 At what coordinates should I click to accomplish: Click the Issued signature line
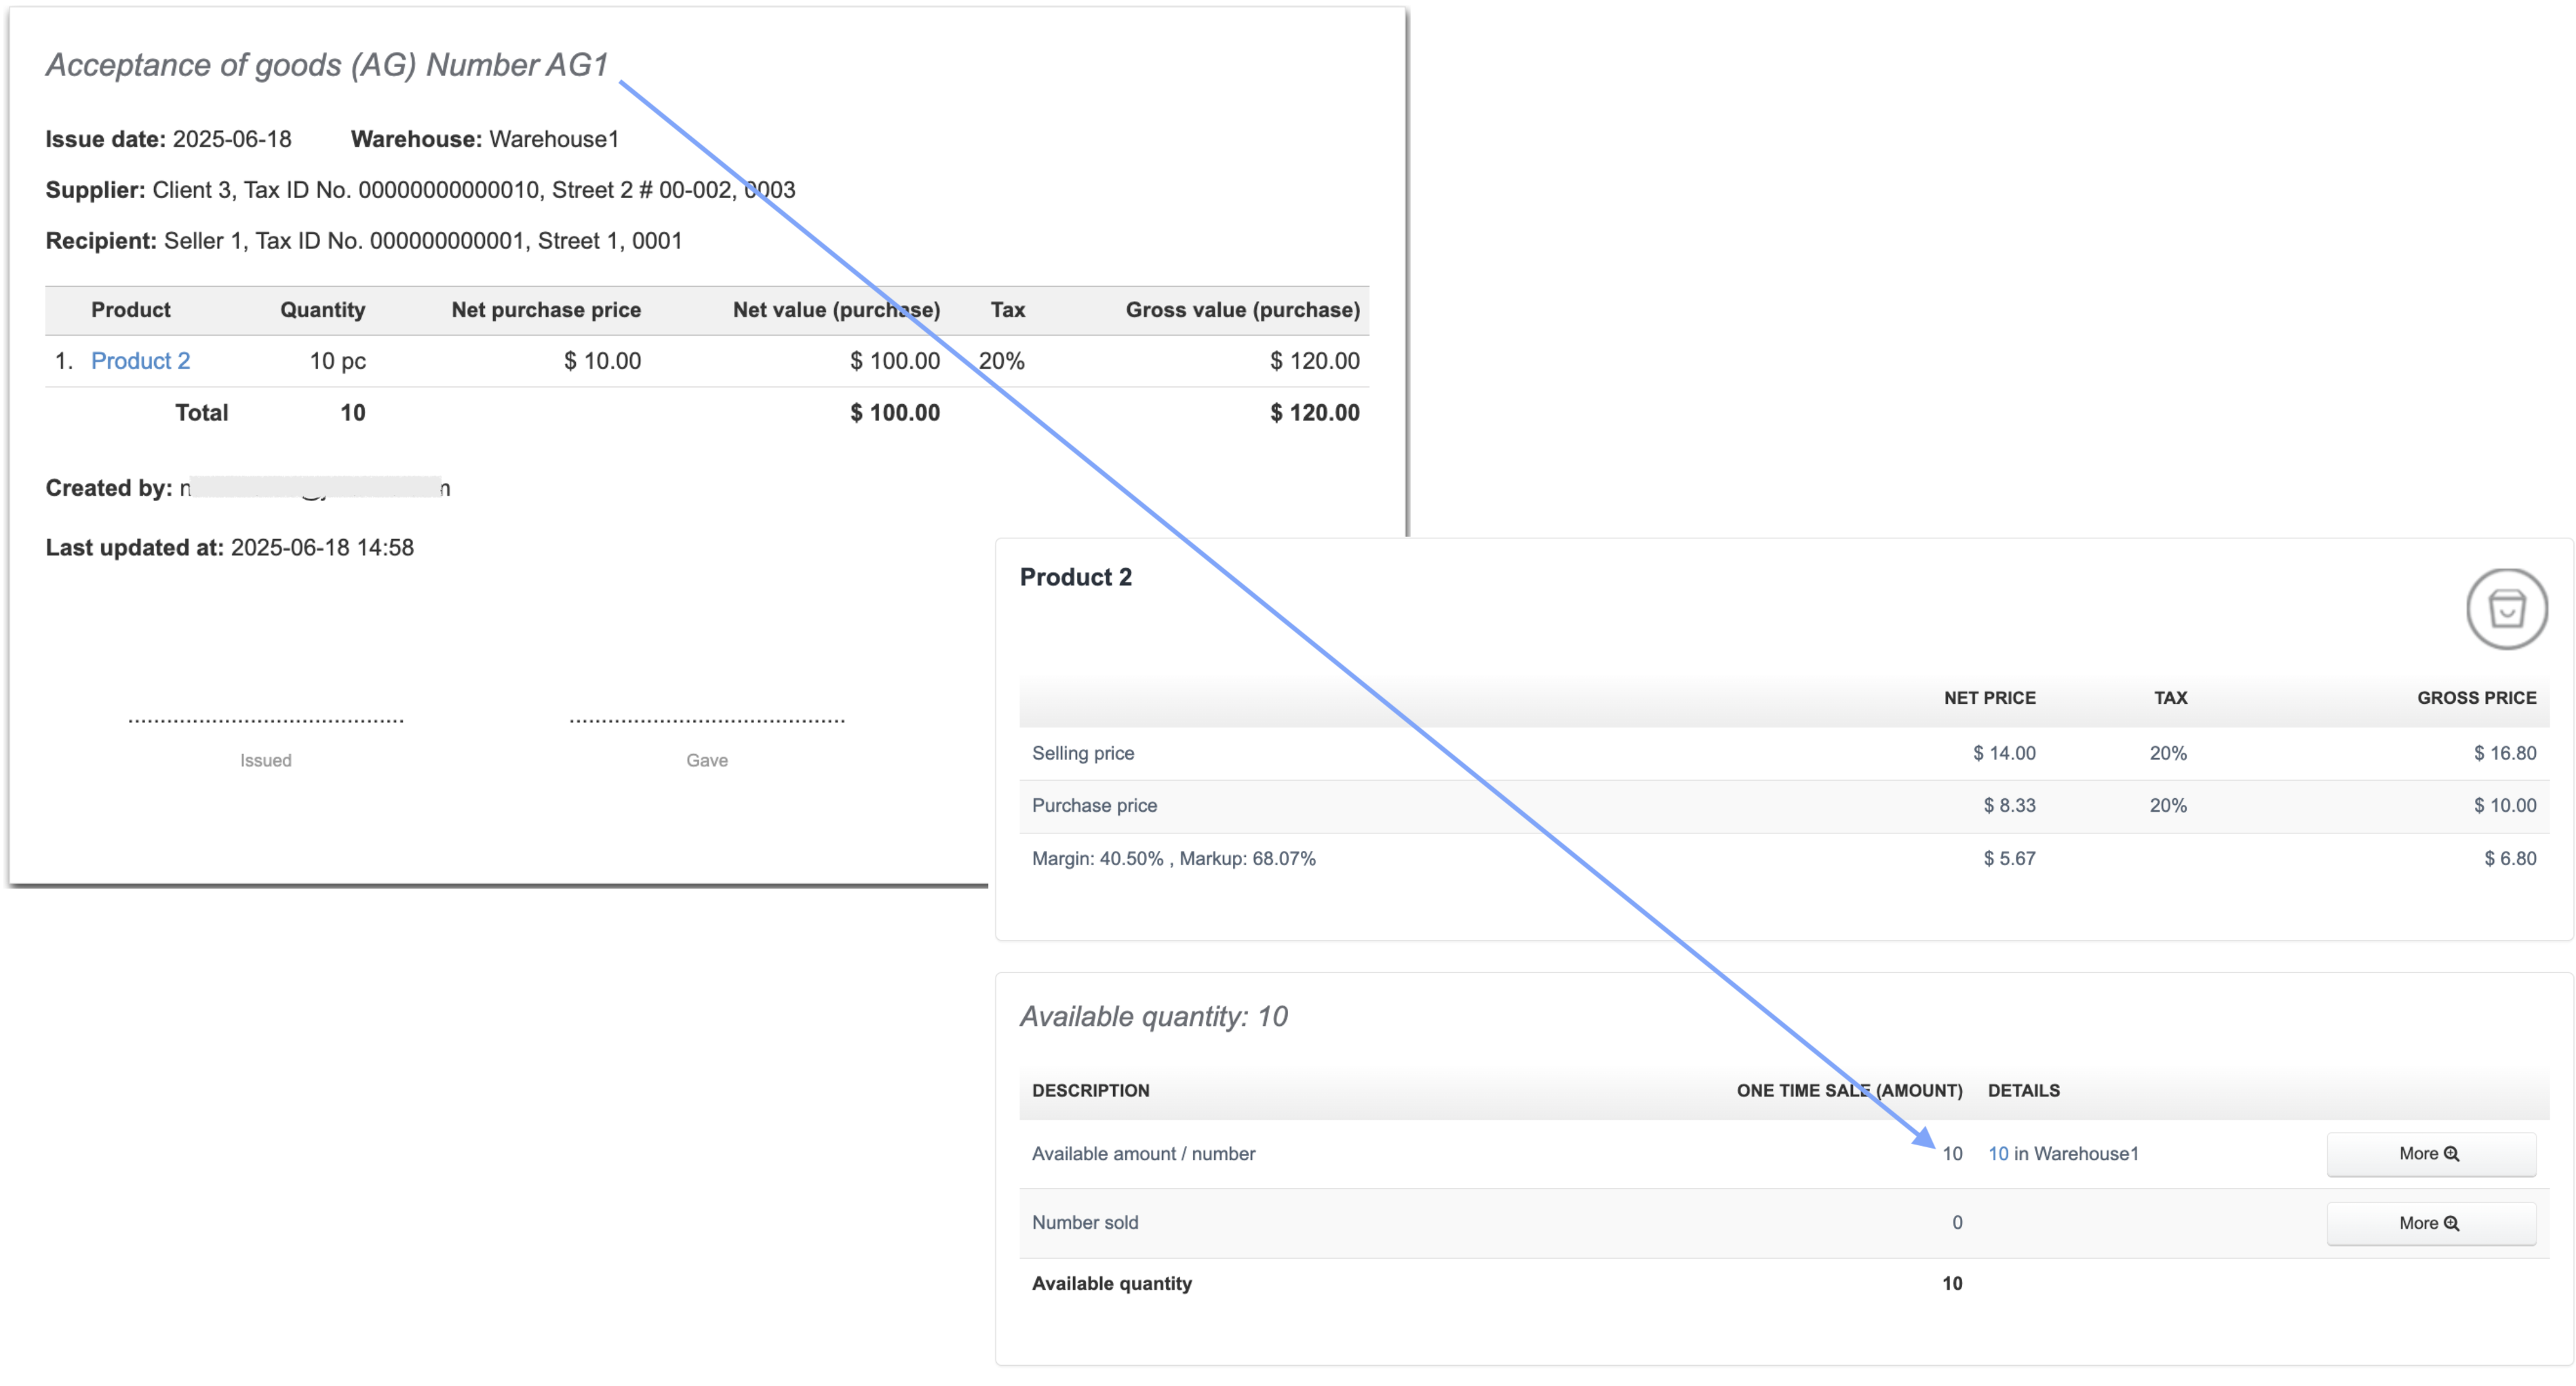tap(266, 721)
